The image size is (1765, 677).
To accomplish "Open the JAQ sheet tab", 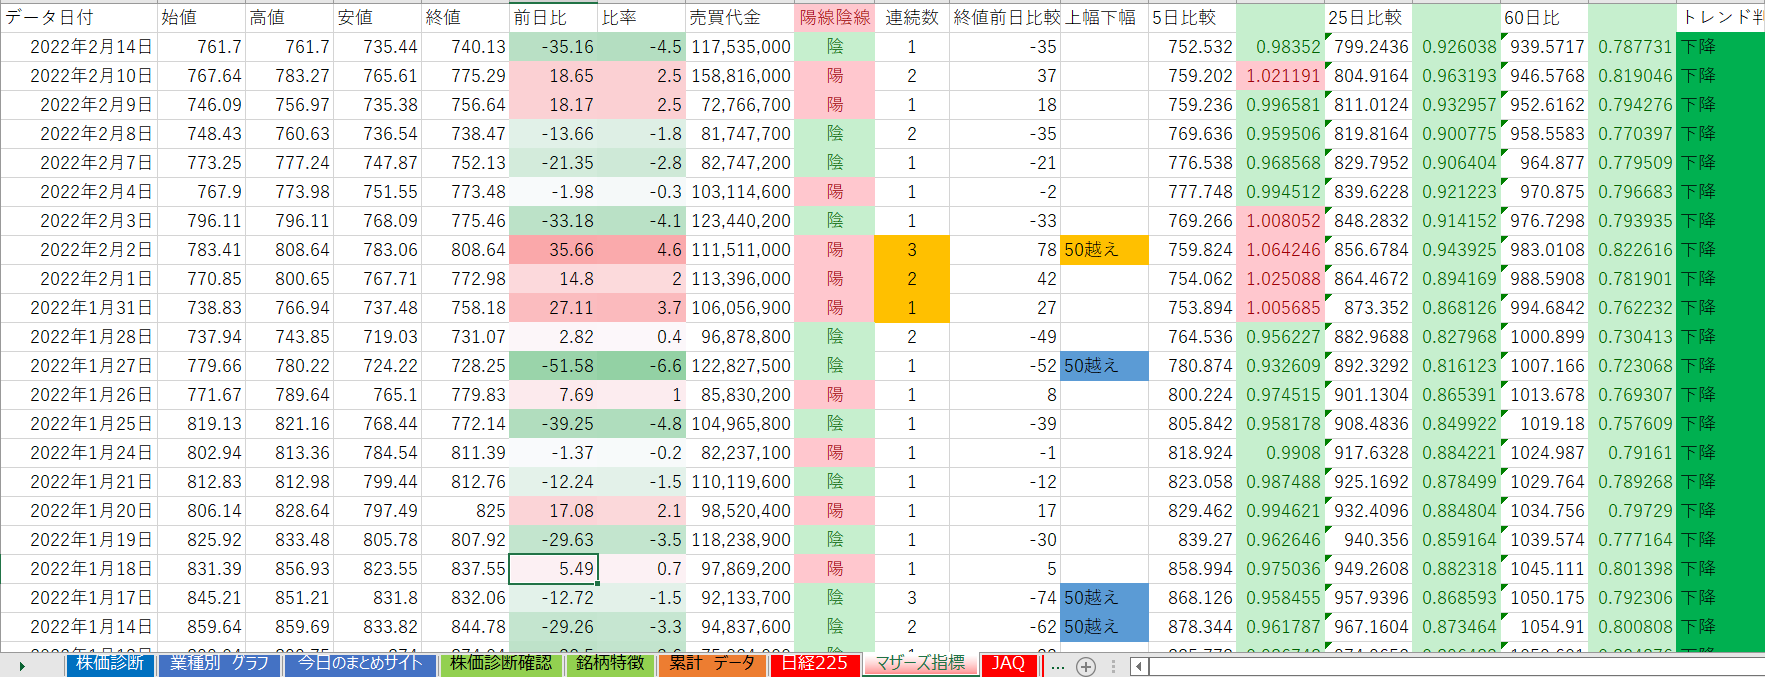I will point(1007,664).
